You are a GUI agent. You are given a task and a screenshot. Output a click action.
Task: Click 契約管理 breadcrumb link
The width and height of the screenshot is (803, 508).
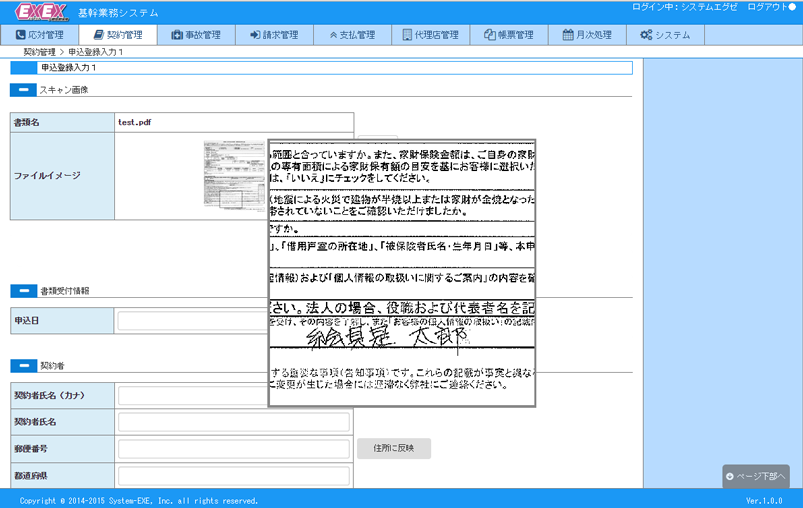(x=39, y=51)
